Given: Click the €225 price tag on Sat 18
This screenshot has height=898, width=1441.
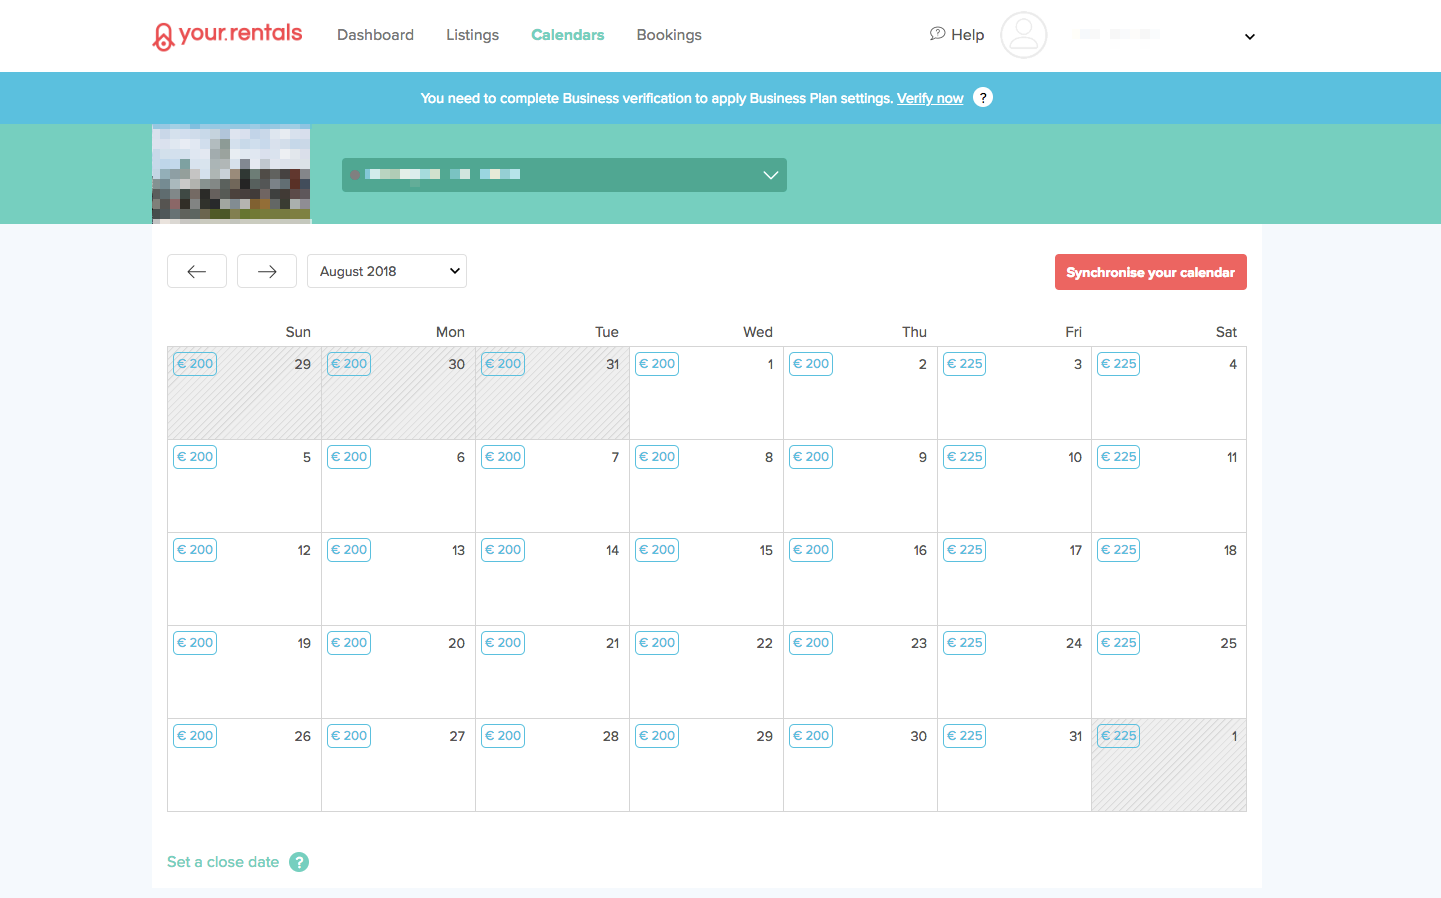Looking at the screenshot, I should pyautogui.click(x=1119, y=550).
